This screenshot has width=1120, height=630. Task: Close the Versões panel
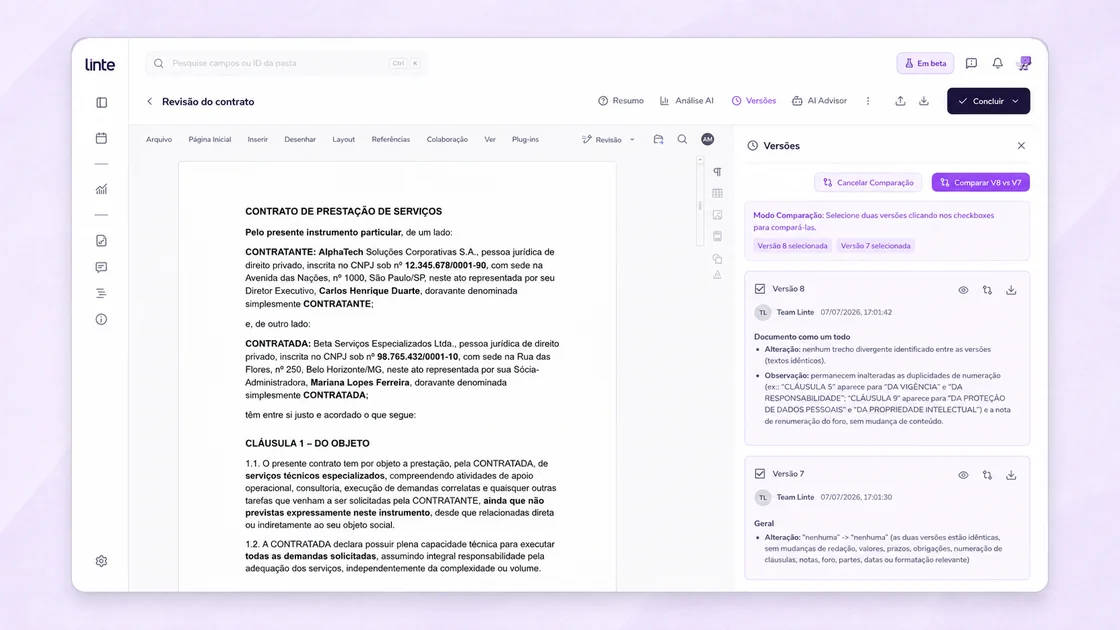[1021, 146]
